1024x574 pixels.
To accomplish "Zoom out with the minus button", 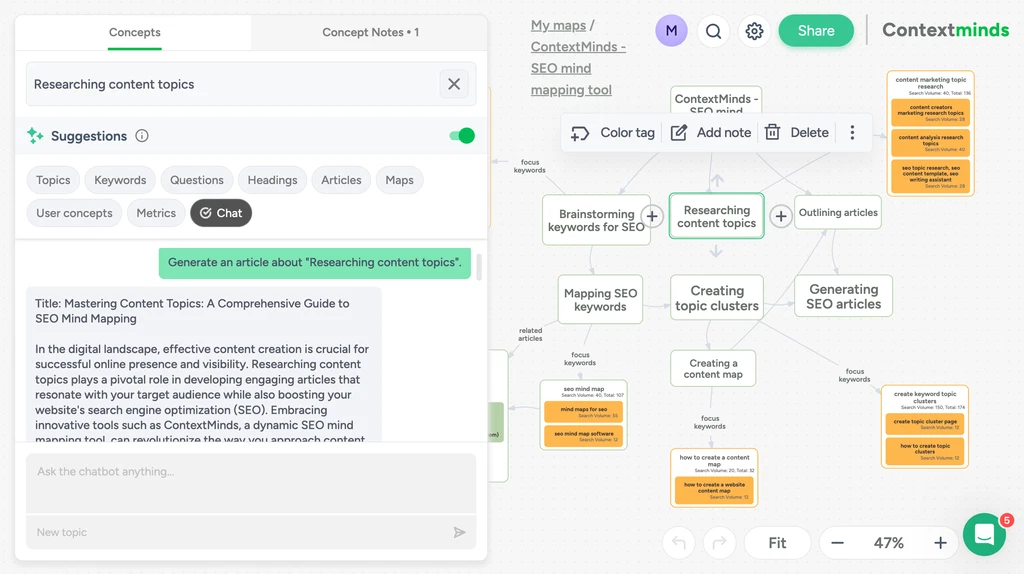I will pyautogui.click(x=837, y=543).
